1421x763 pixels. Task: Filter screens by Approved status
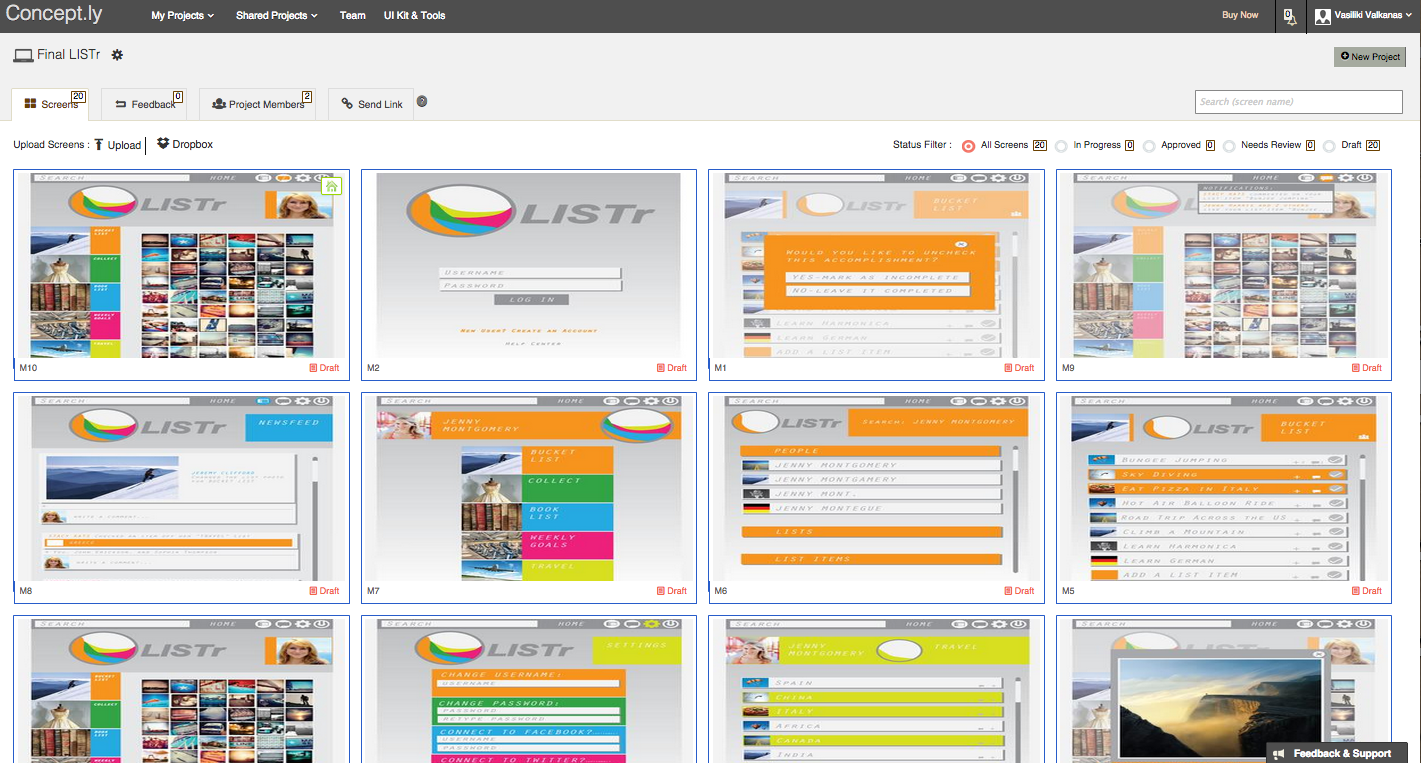pyautogui.click(x=1151, y=145)
